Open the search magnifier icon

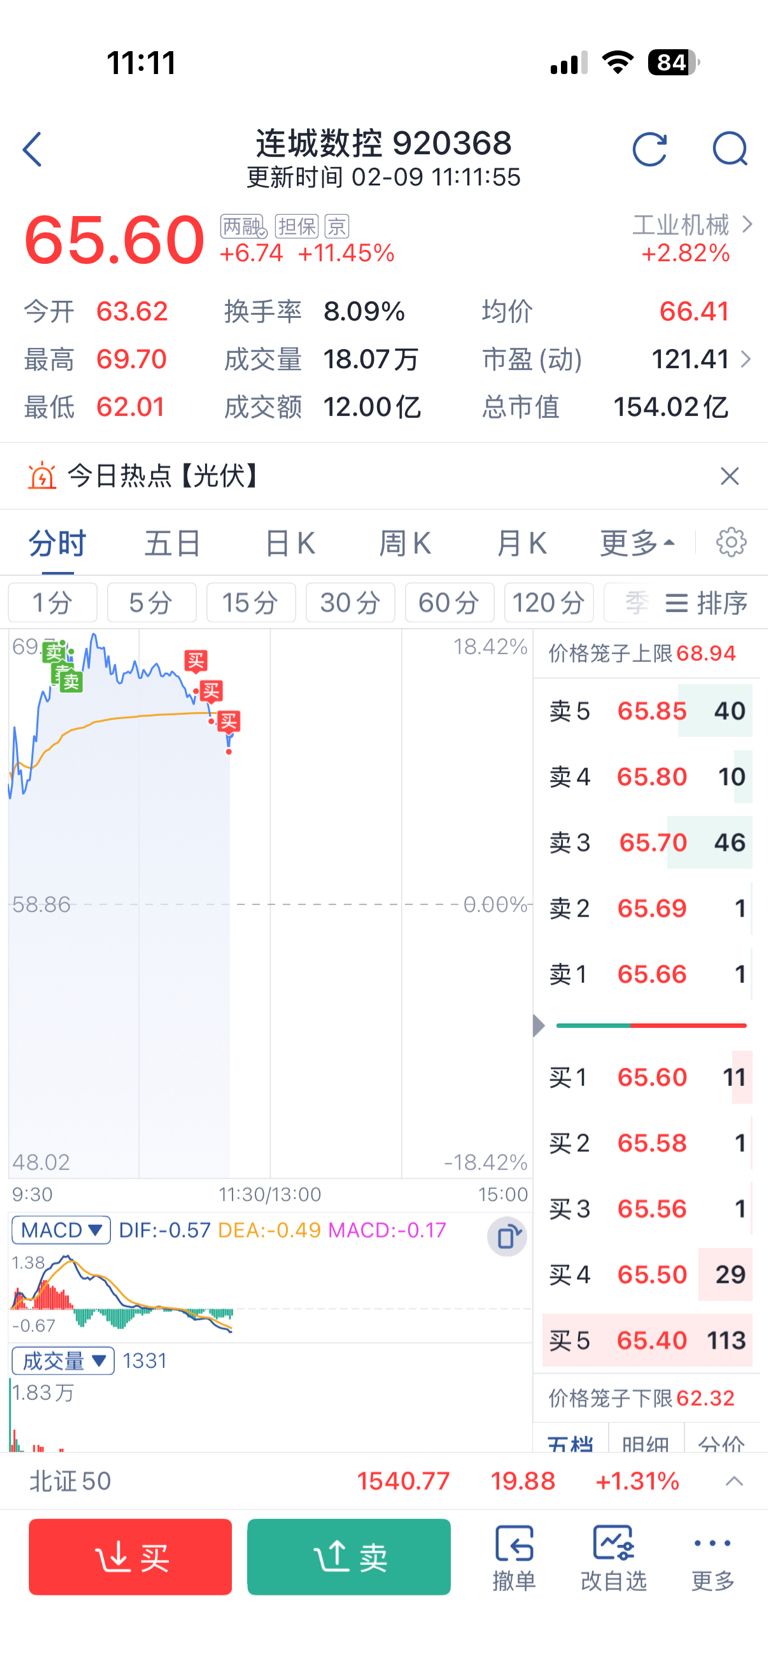pos(730,150)
